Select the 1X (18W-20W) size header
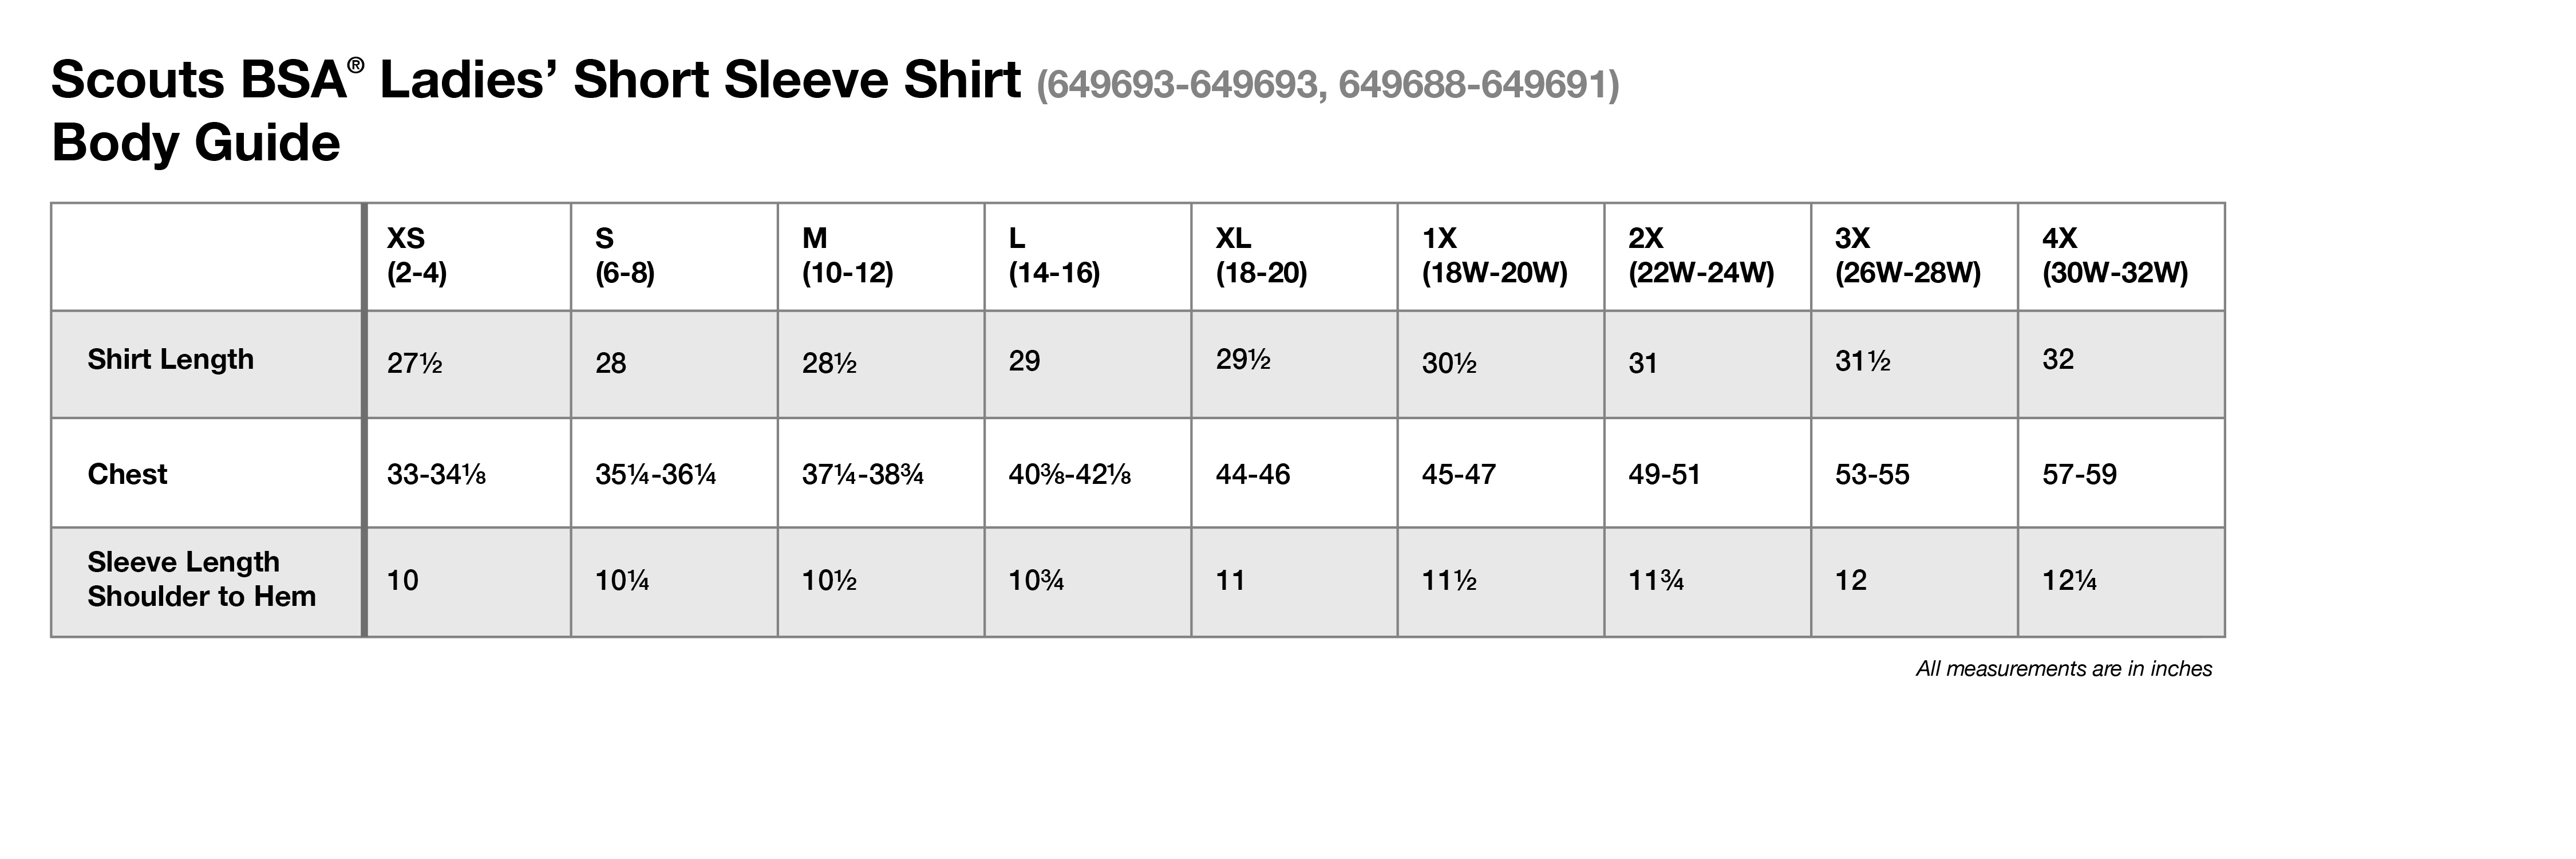 1501,257
